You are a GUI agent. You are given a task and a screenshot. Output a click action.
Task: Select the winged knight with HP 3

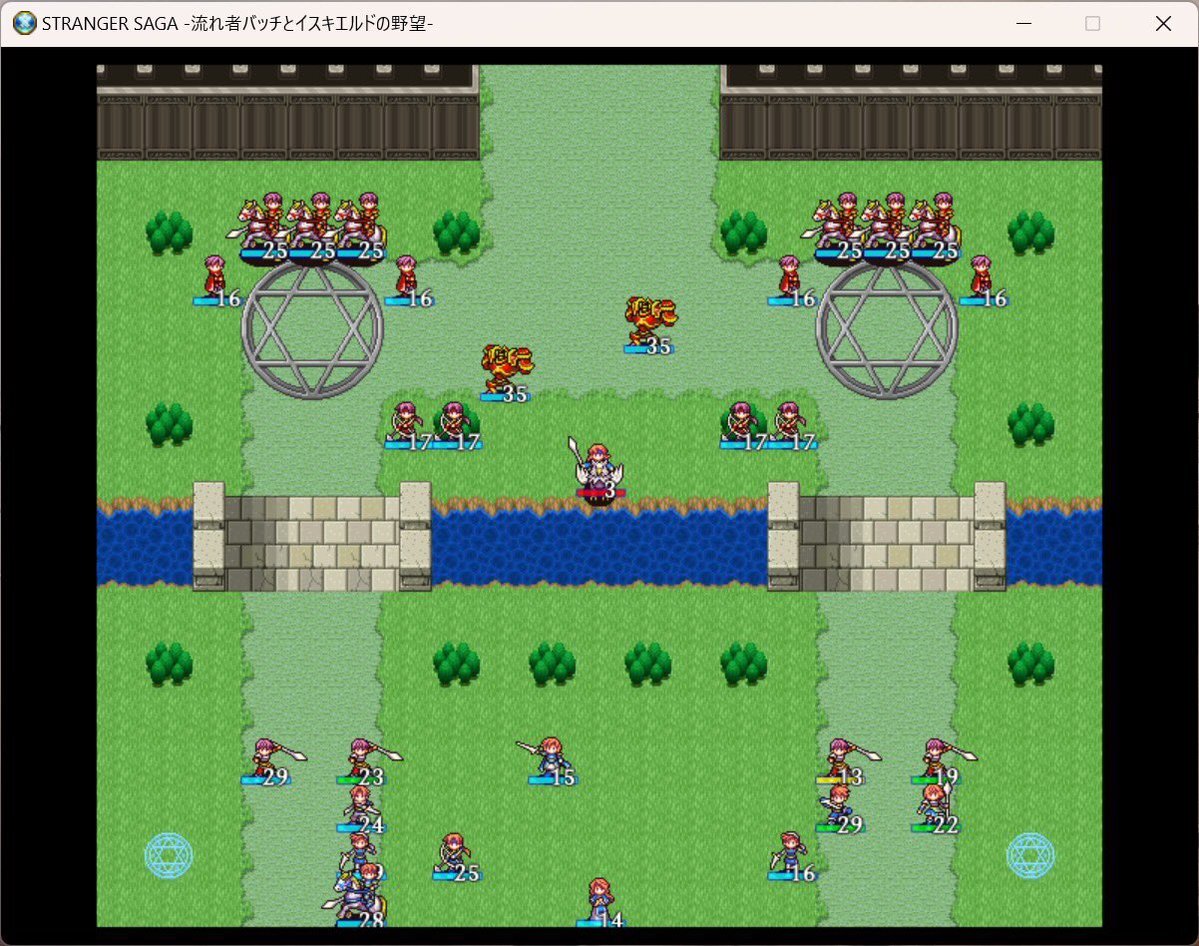pos(599,470)
